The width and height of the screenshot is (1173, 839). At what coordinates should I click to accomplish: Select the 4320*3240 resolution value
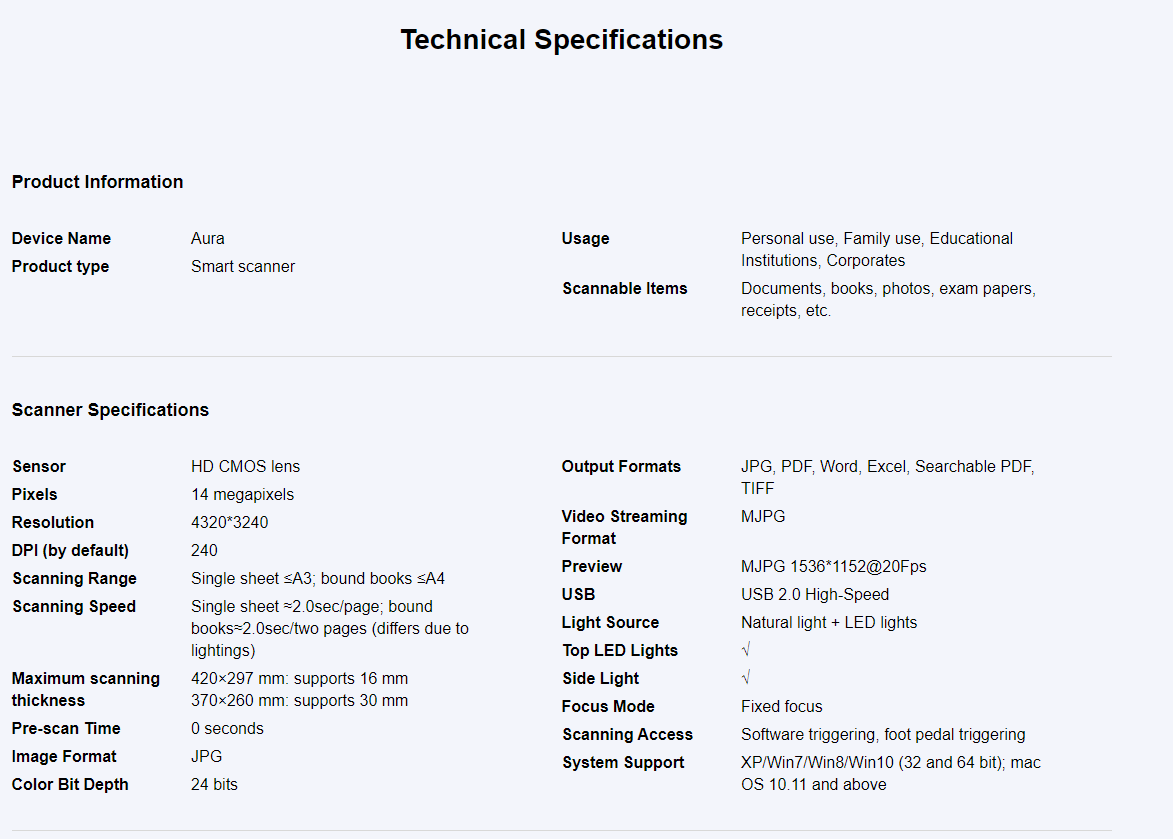pos(230,523)
